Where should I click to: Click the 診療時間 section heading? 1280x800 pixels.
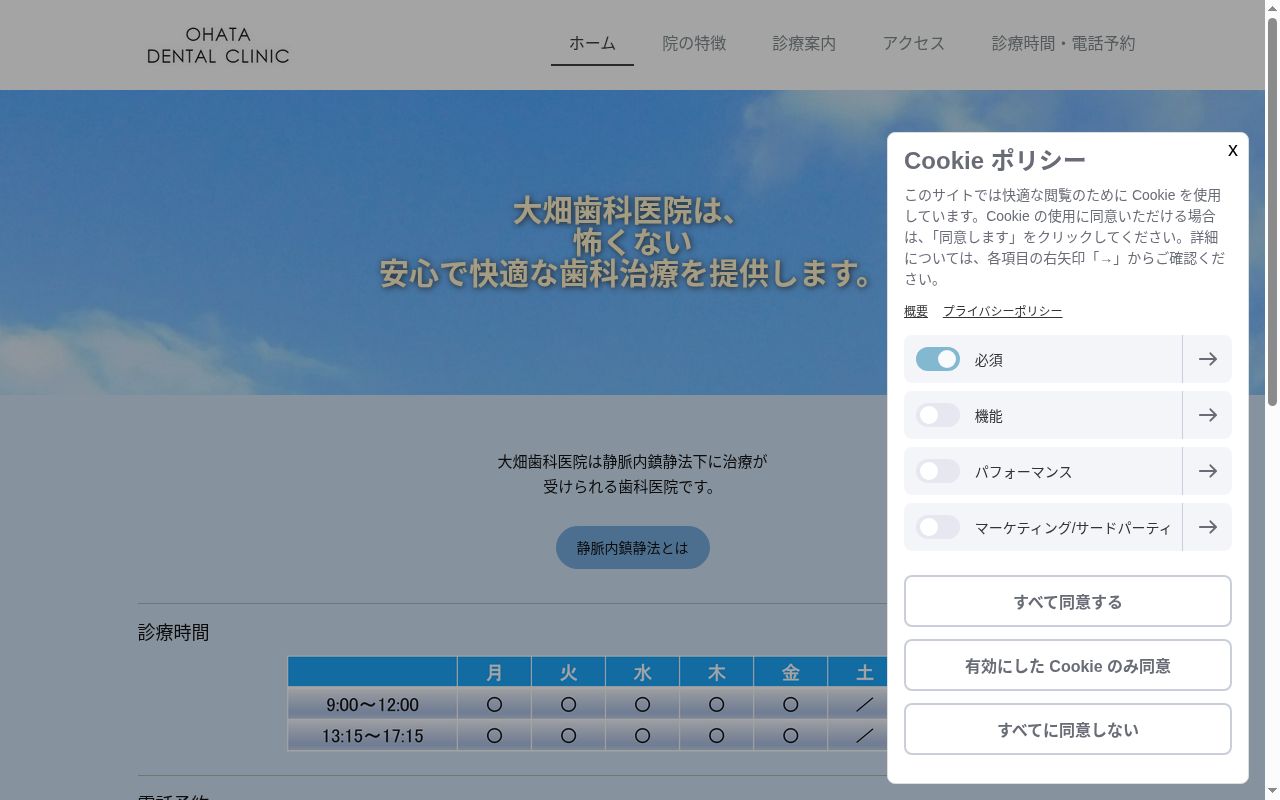[x=173, y=632]
